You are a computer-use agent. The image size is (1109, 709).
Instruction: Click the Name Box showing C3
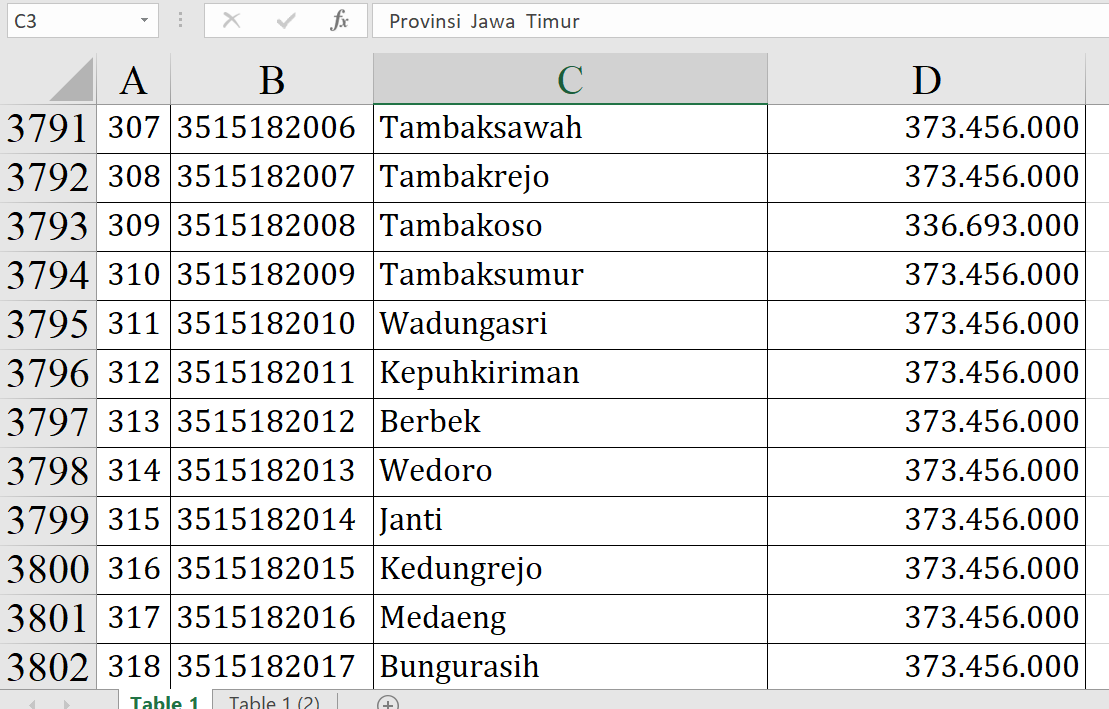pyautogui.click(x=70, y=21)
